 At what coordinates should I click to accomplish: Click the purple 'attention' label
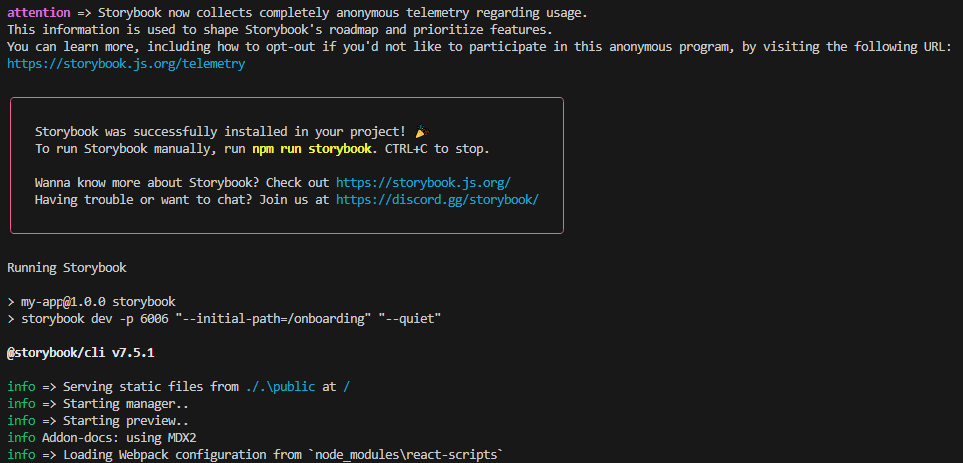coord(39,12)
